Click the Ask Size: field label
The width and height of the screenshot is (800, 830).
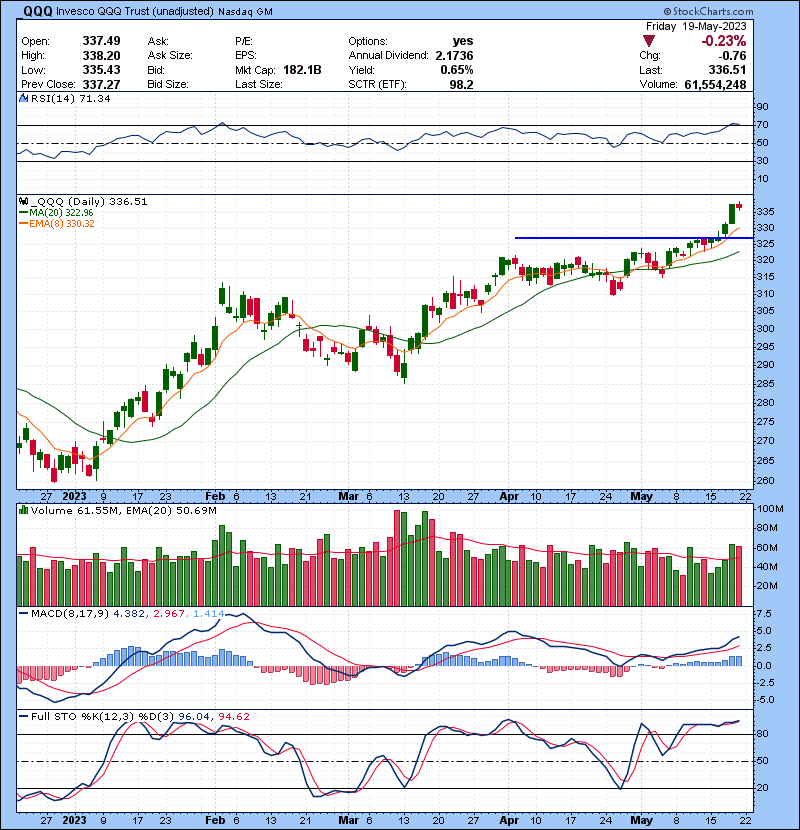pos(170,56)
